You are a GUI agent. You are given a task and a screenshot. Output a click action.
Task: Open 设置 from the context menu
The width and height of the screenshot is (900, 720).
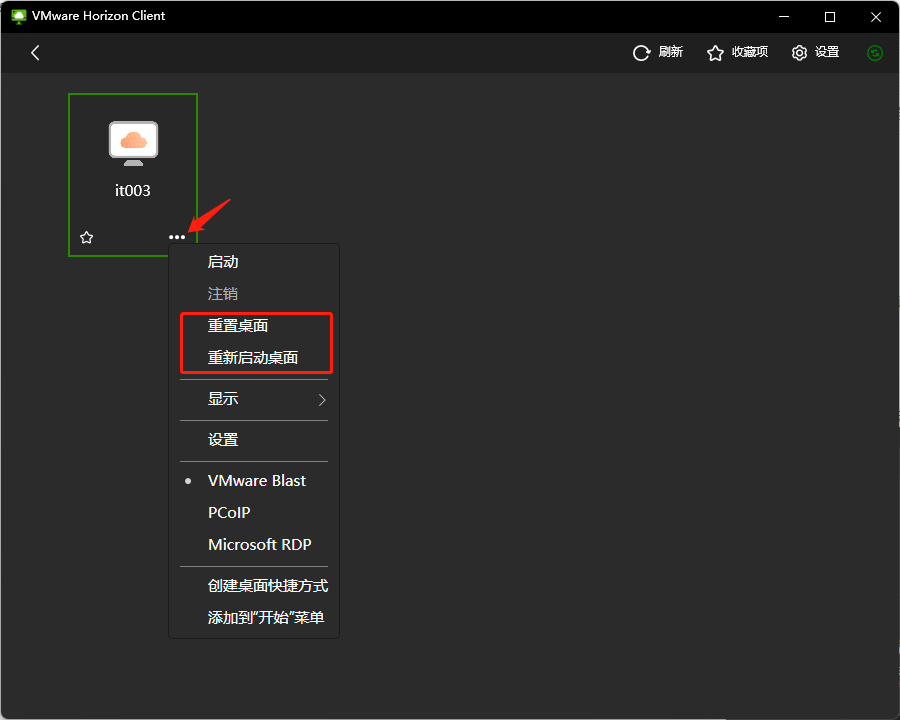(x=222, y=439)
